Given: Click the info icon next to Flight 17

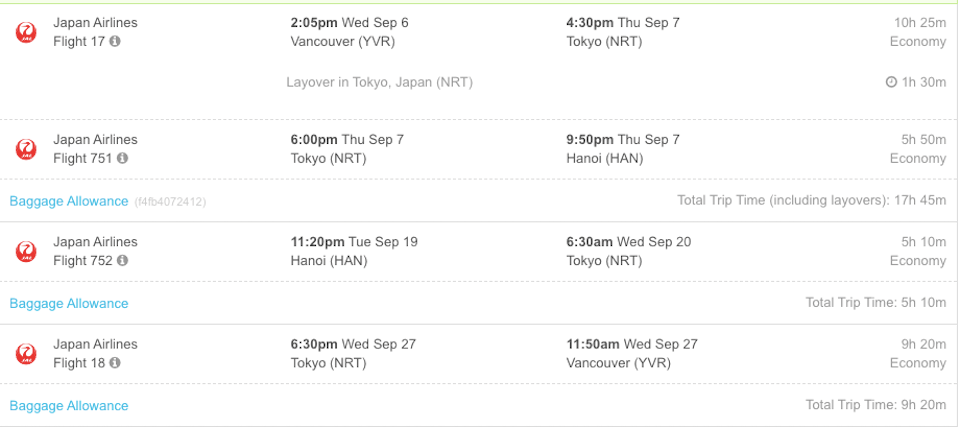Looking at the screenshot, I should pos(115,42).
